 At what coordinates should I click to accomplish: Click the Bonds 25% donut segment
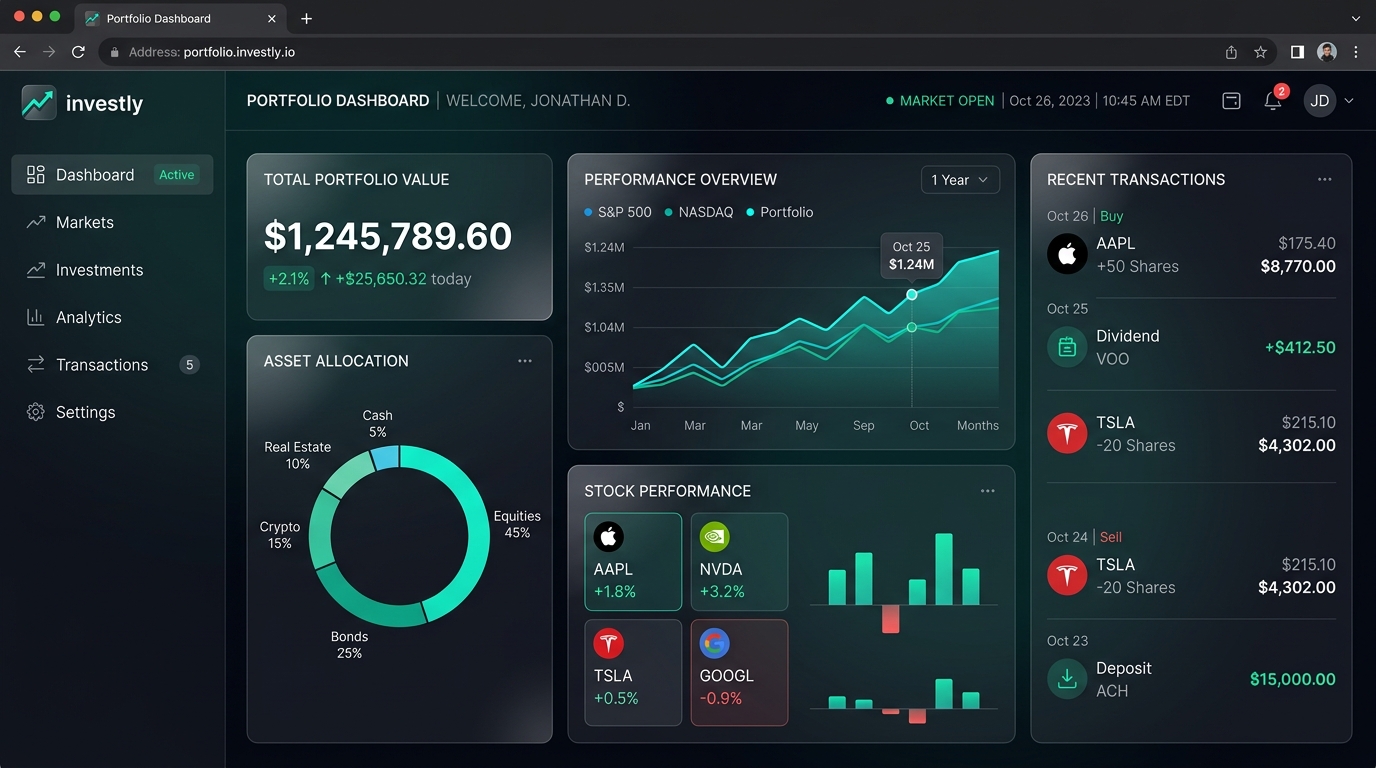(365, 602)
